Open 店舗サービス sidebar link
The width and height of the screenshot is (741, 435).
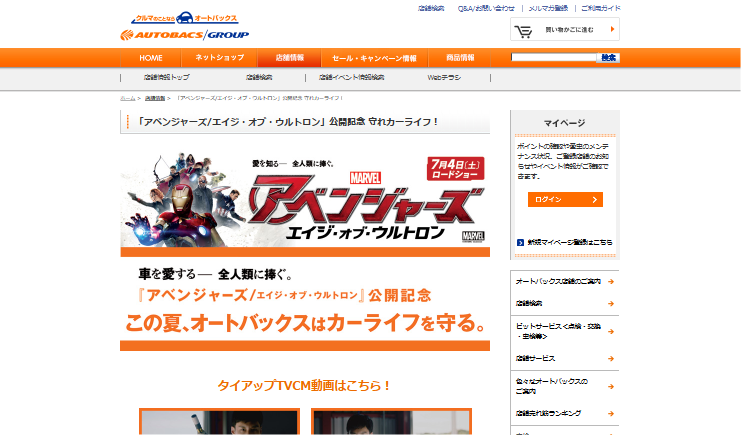click(x=535, y=358)
